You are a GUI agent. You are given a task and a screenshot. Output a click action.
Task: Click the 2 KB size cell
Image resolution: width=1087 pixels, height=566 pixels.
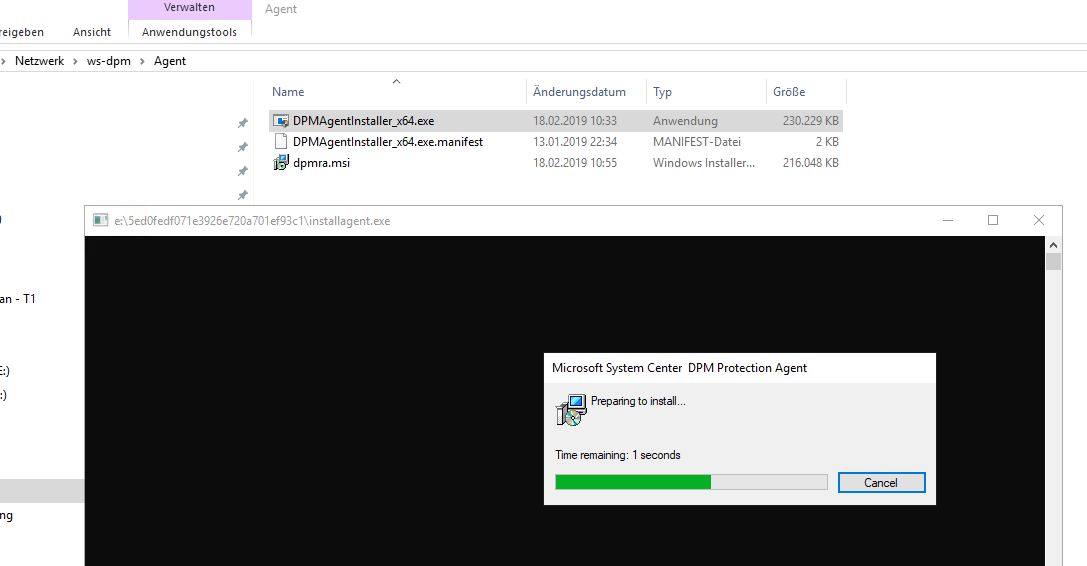(x=827, y=142)
